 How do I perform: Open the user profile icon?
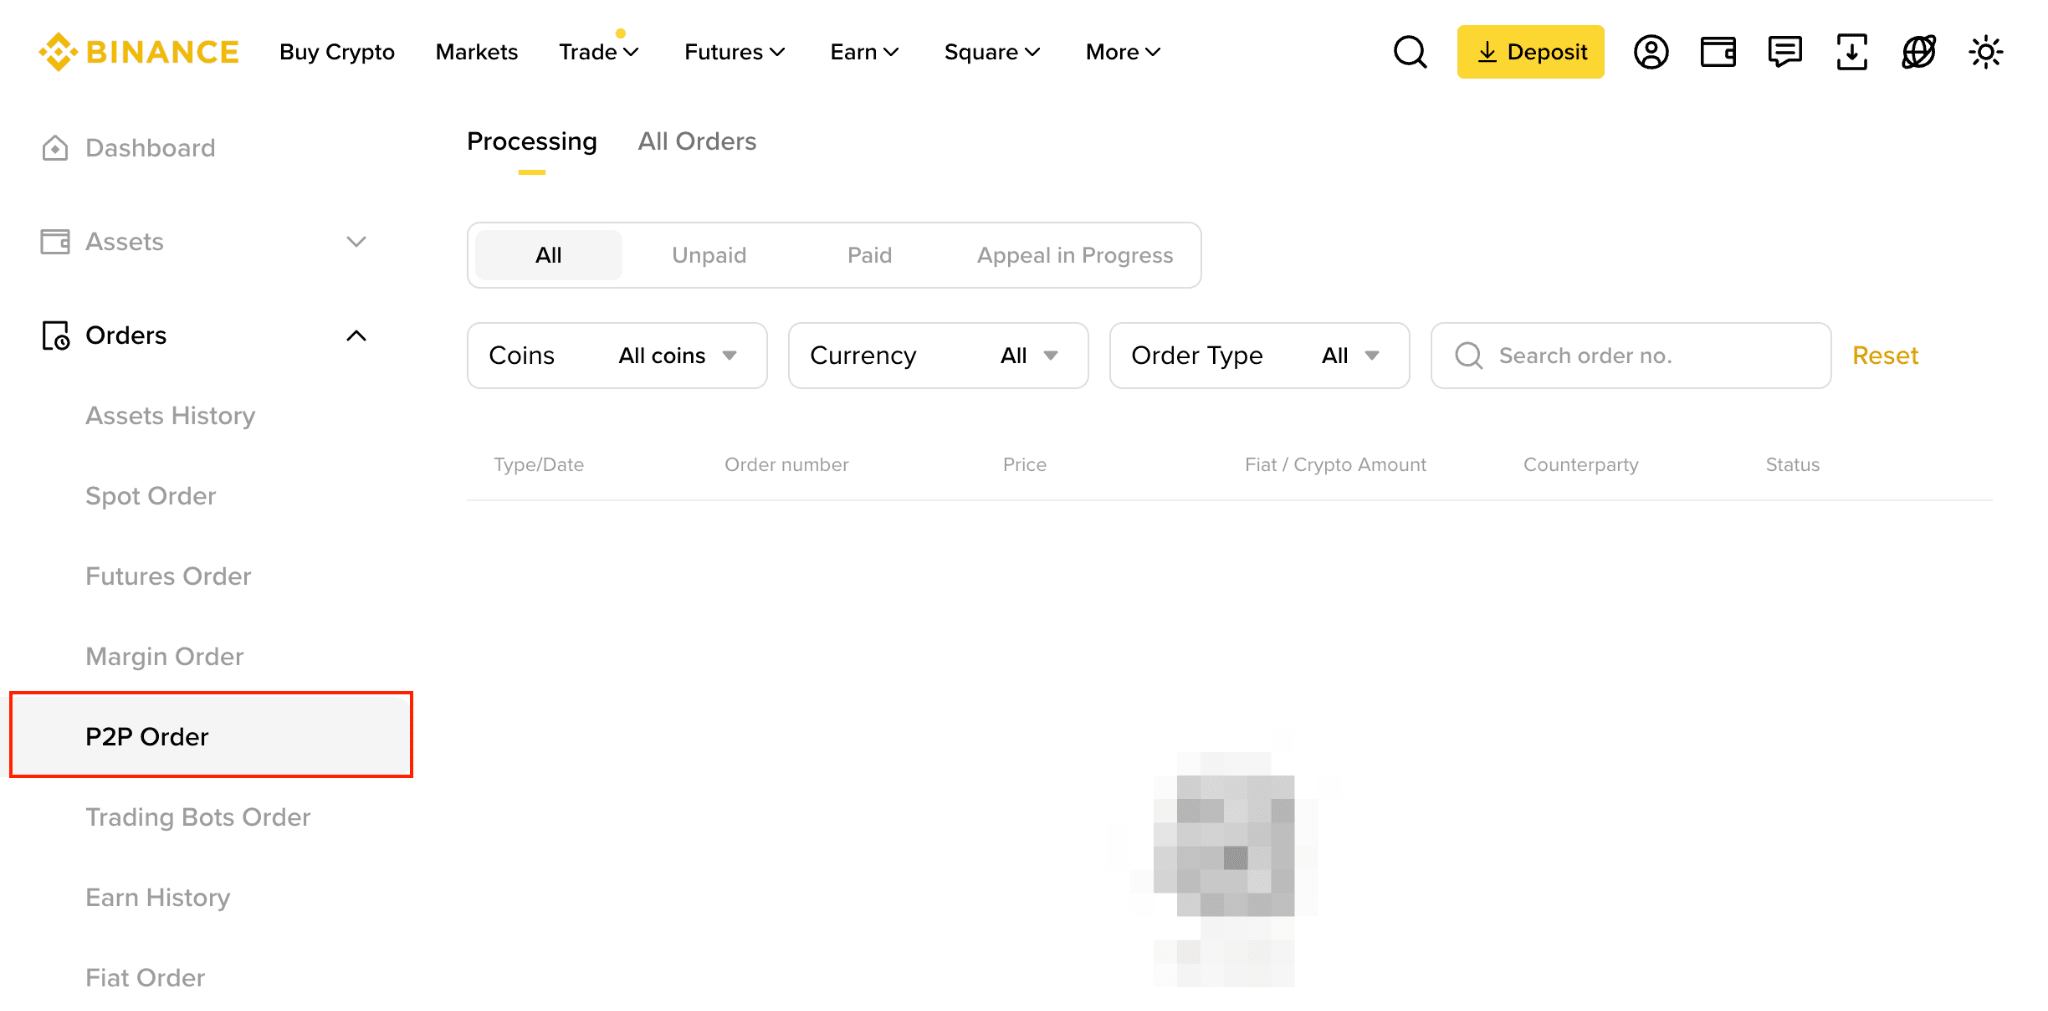click(1651, 52)
